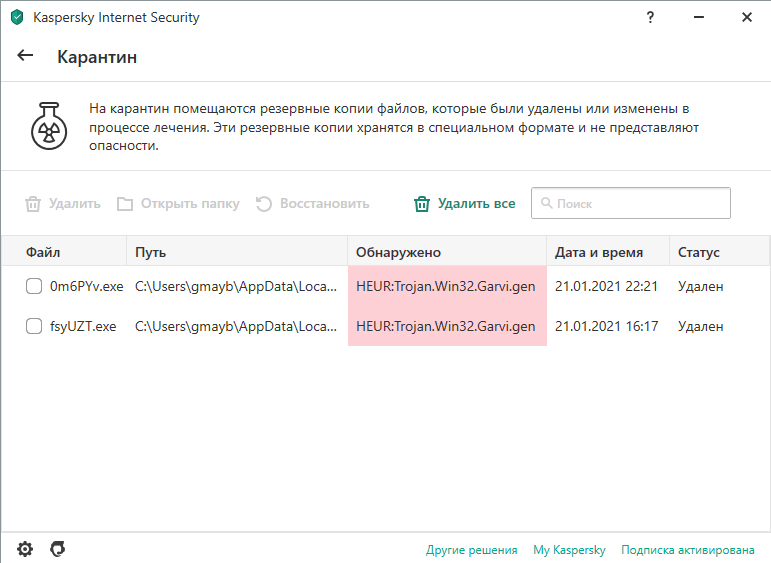Image resolution: width=771 pixels, height=563 pixels.
Task: Open the My Kaspersky link
Action: pos(569,550)
